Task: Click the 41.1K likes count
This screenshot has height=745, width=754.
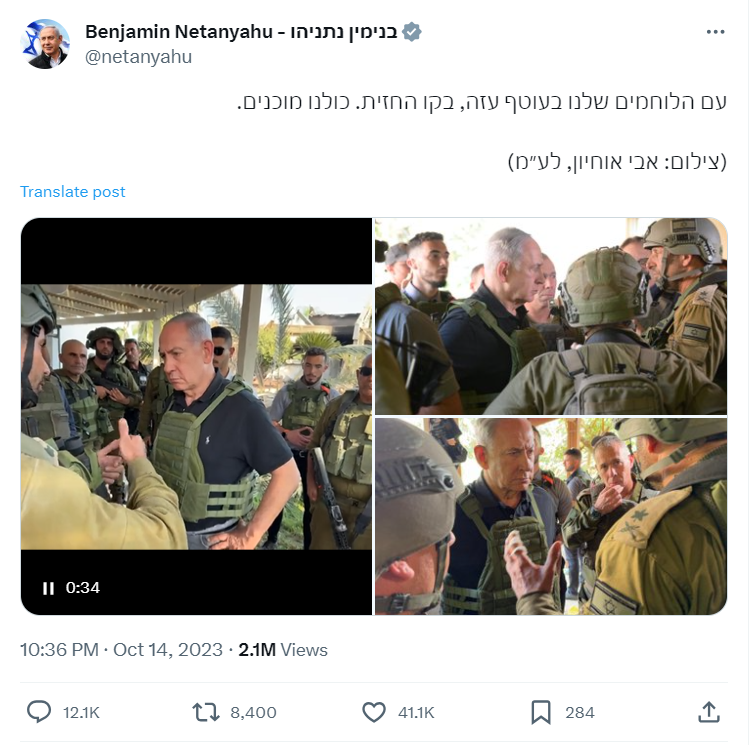Action: click(416, 713)
